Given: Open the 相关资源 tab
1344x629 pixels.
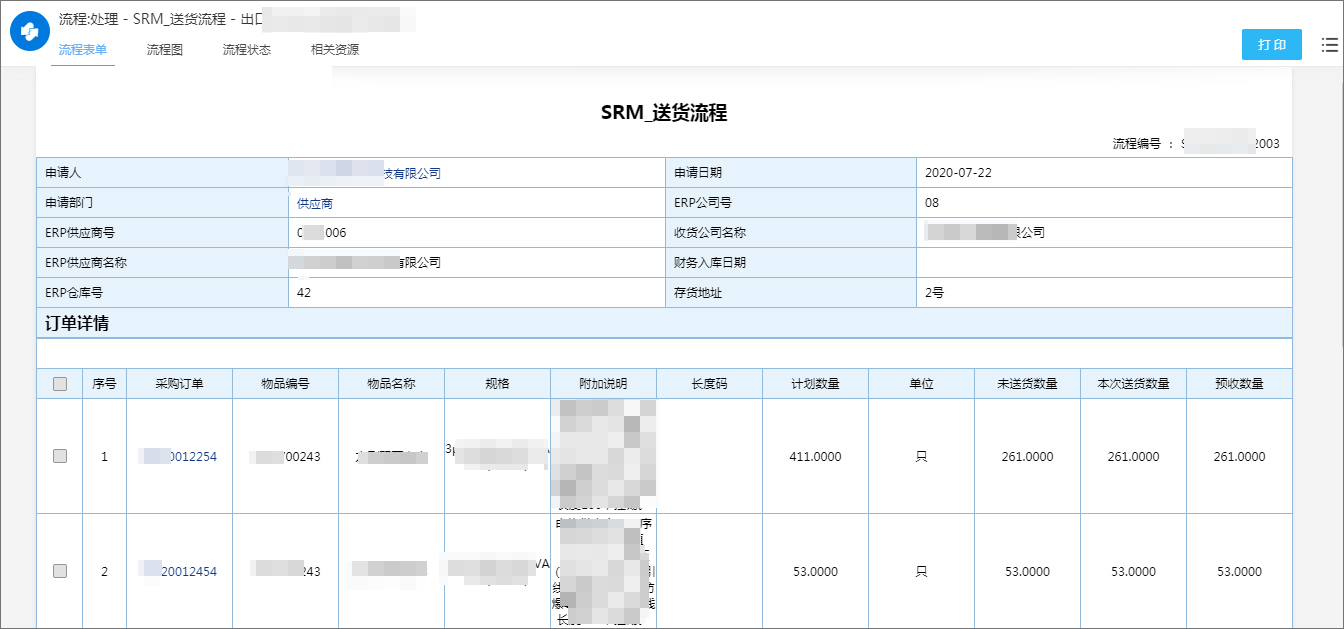Looking at the screenshot, I should coord(335,48).
